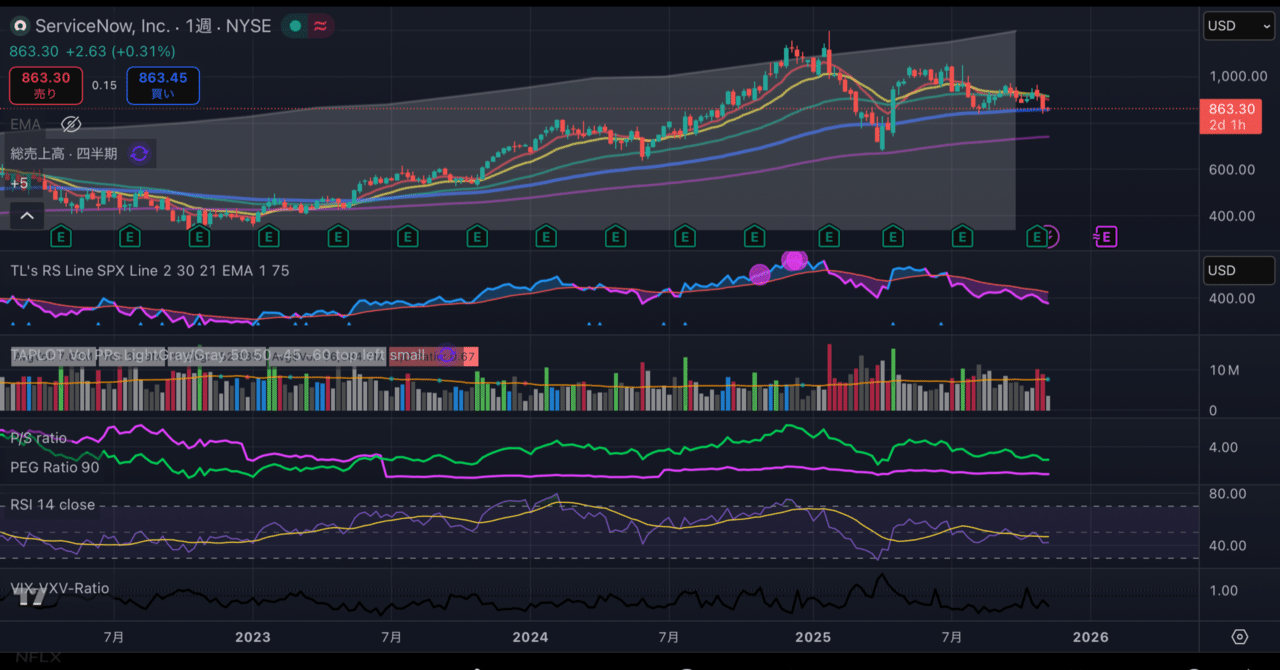Click the refresh icon in TAPLOT Vol legend
This screenshot has width=1280, height=670.
448,355
